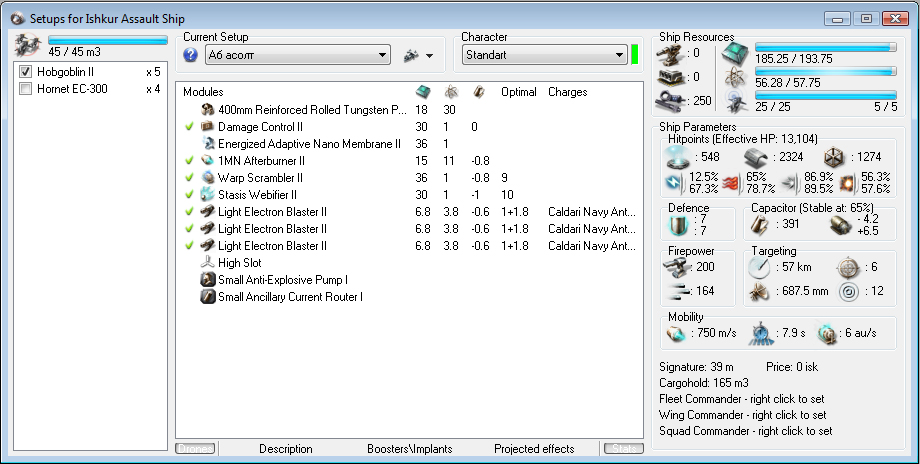Click the powergrid resource icon near 56.28

tap(736, 77)
